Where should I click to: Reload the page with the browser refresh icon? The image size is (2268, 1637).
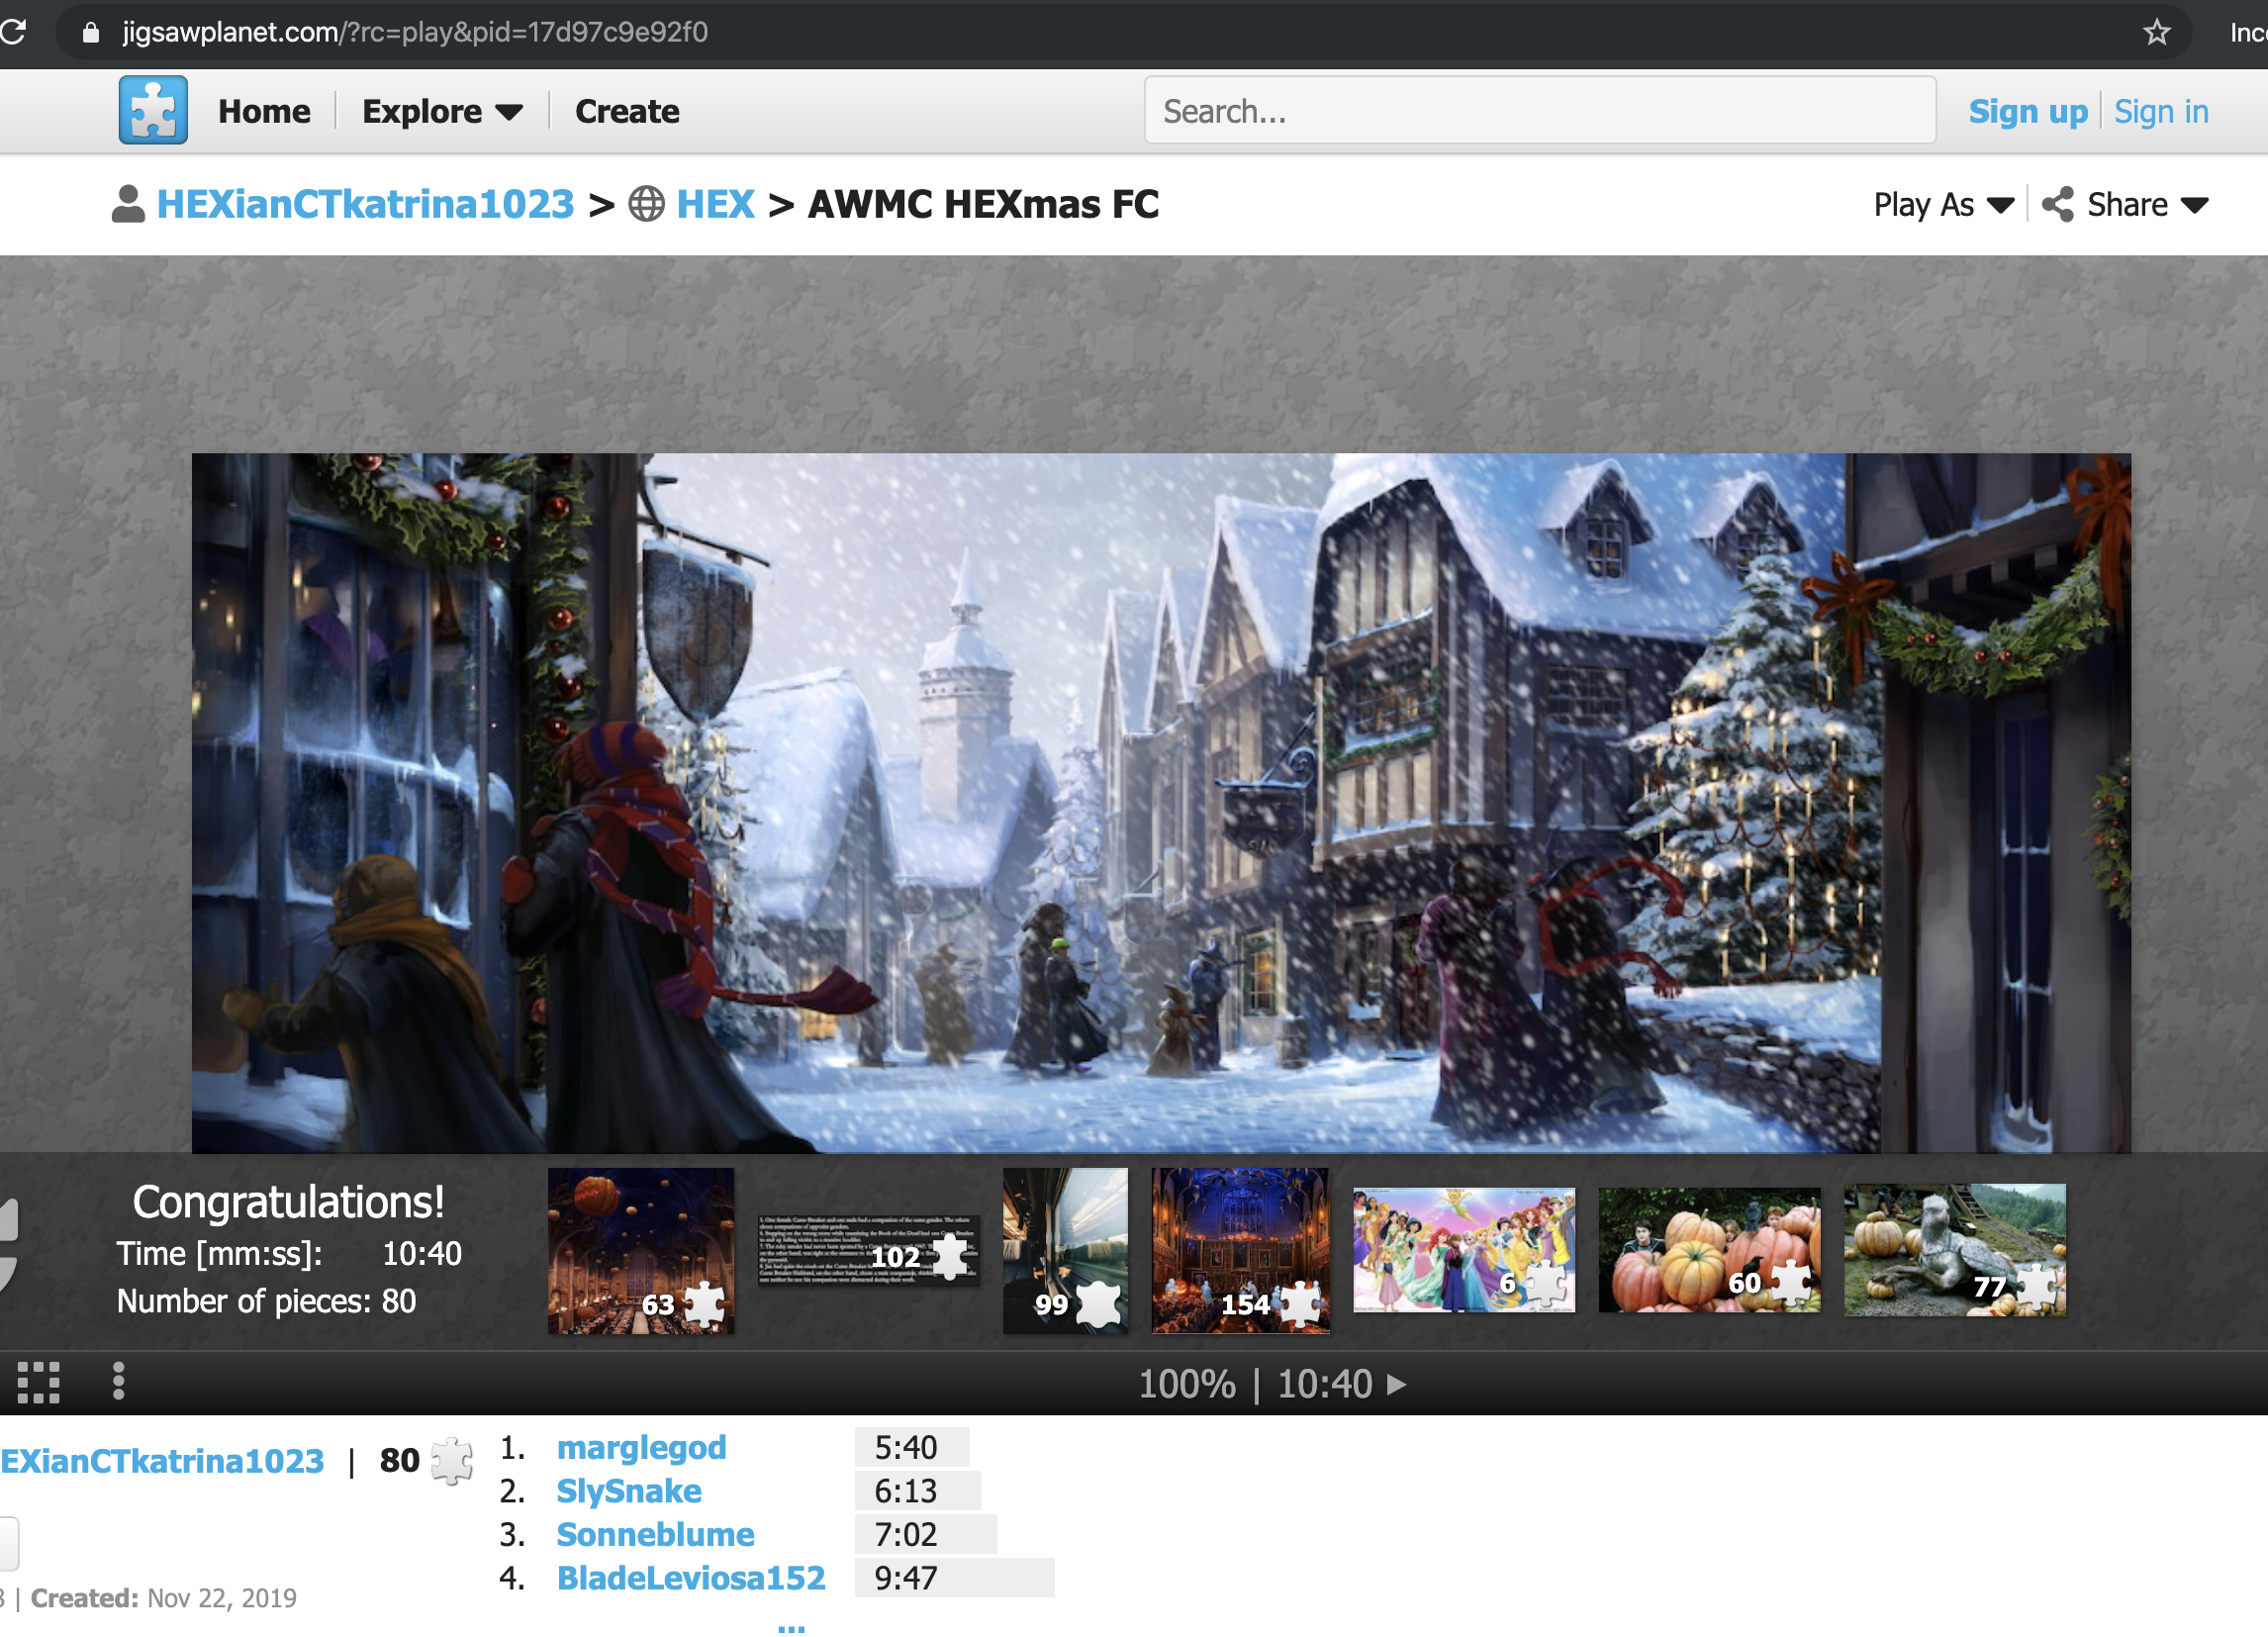coord(13,32)
